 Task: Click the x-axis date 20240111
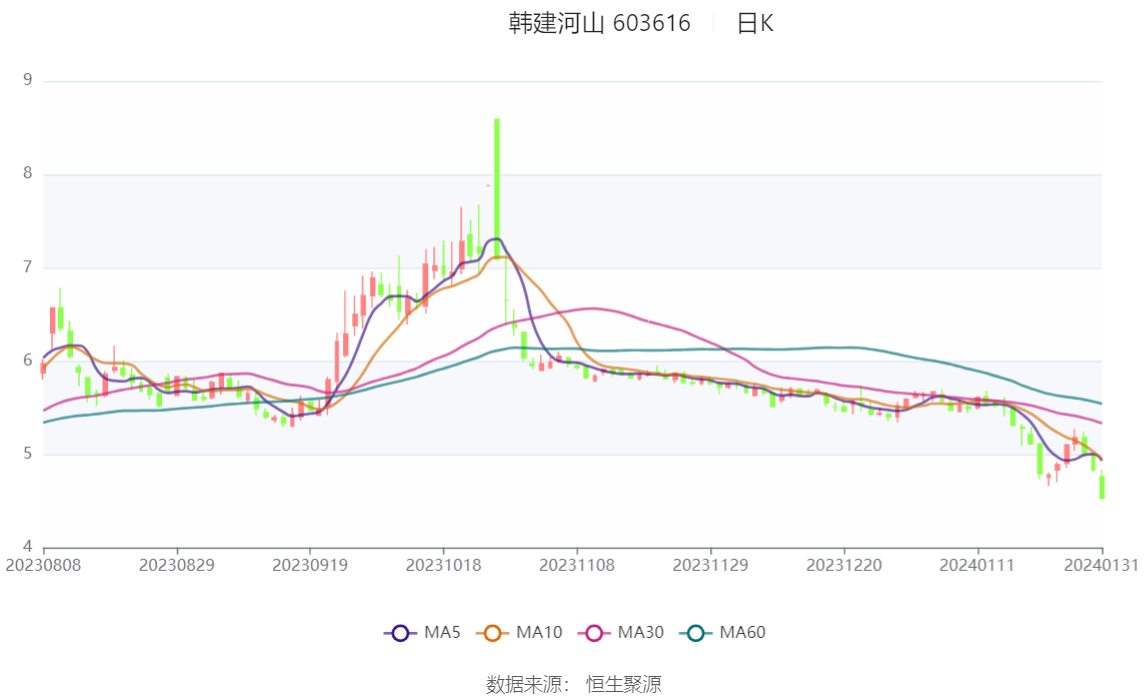click(x=977, y=565)
